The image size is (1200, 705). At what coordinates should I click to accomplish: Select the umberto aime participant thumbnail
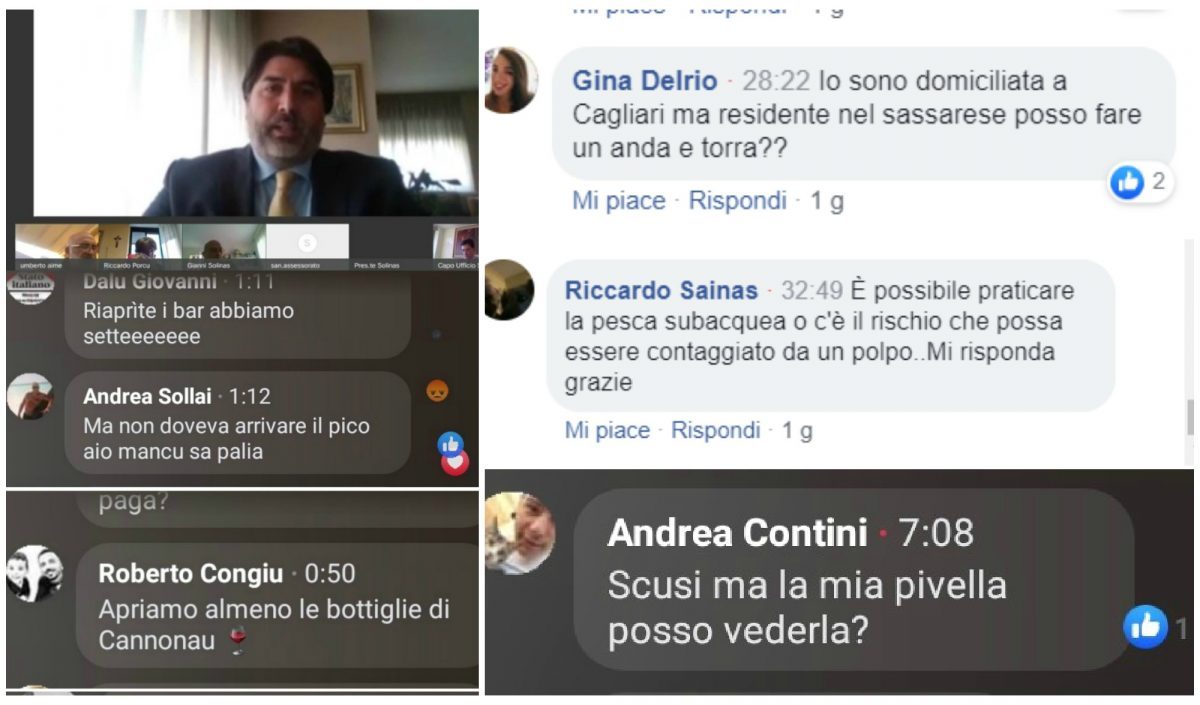point(57,244)
